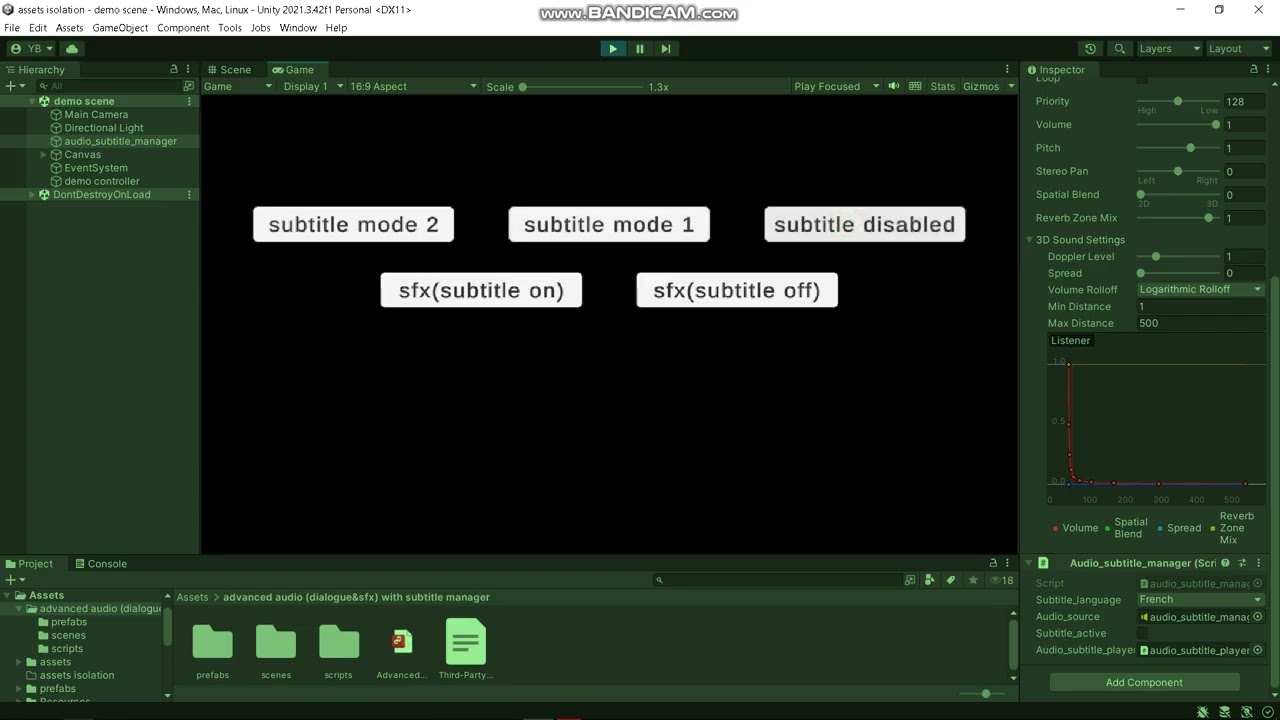Toggle the Inspector panel lock icon

click(x=1254, y=69)
